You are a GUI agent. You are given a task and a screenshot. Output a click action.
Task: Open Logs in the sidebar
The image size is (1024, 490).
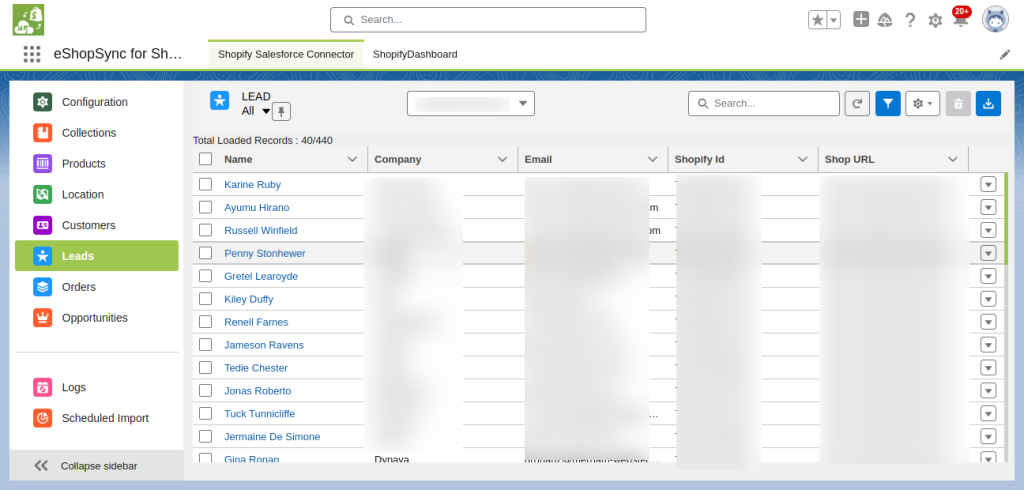click(x=97, y=387)
